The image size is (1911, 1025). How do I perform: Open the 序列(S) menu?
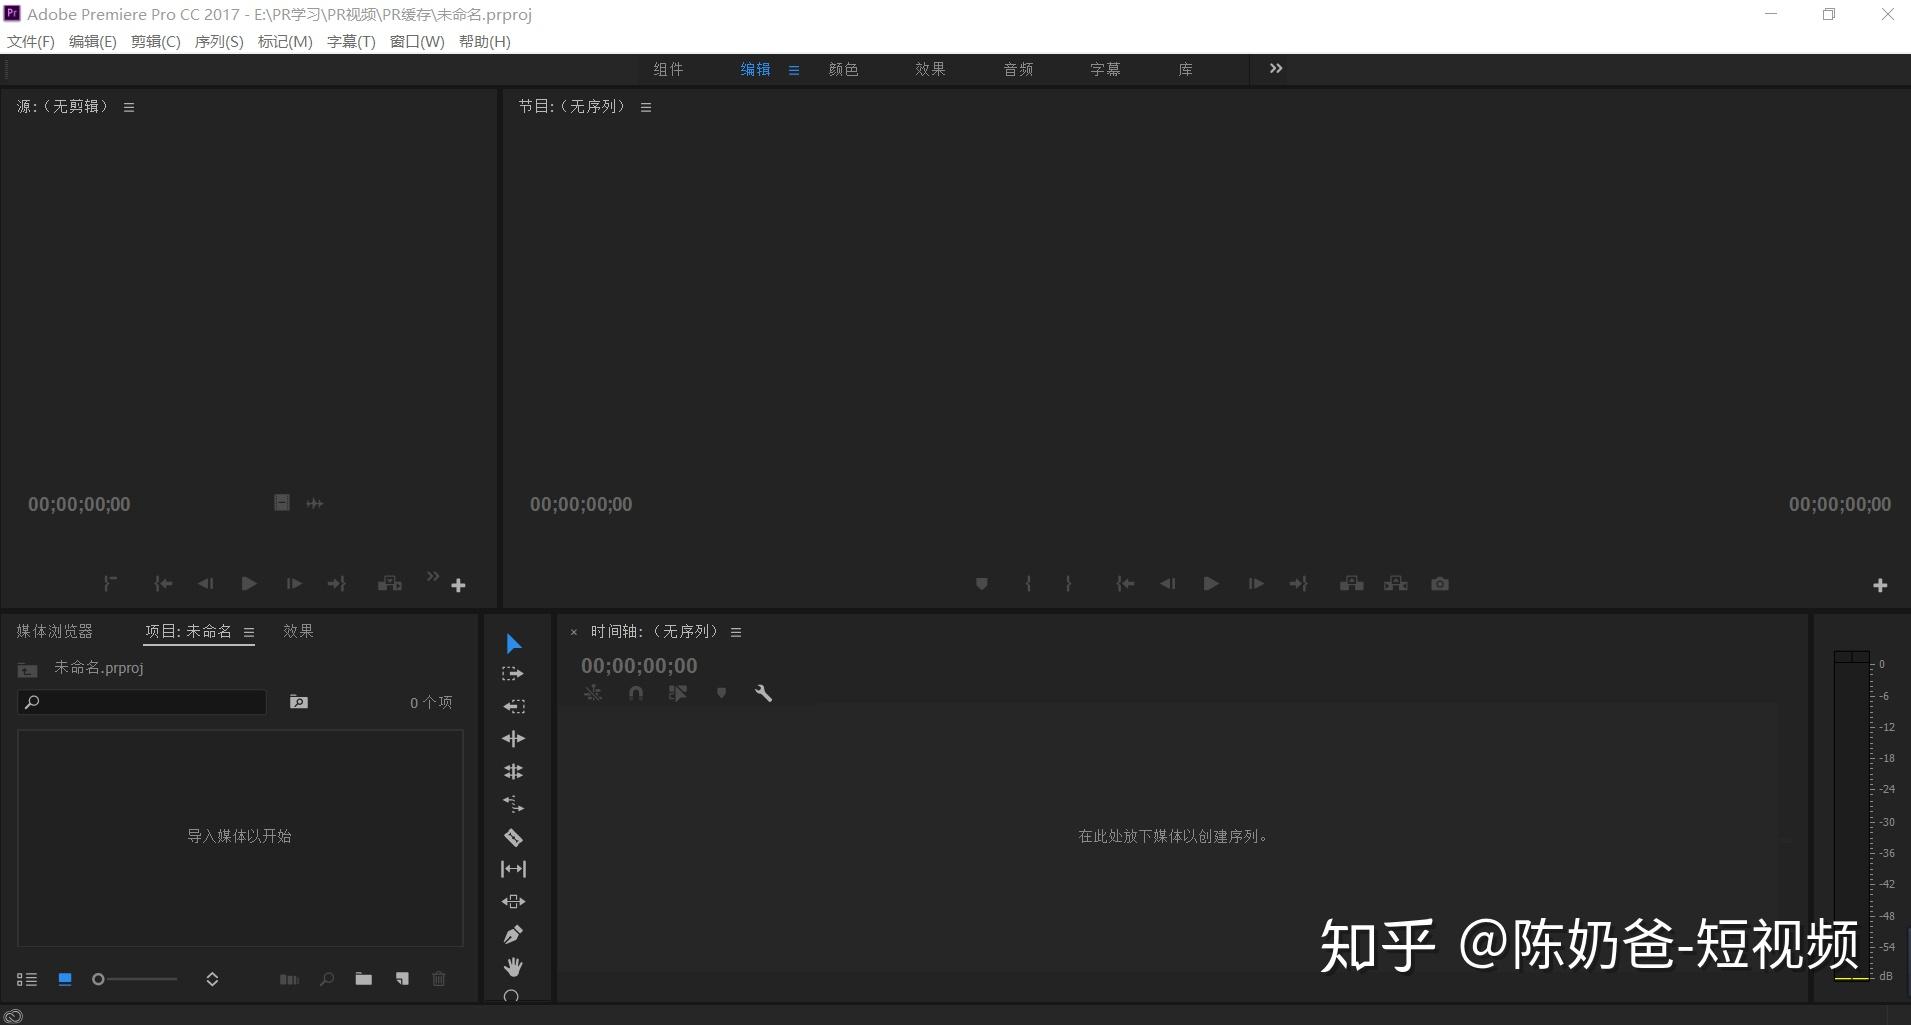pyautogui.click(x=219, y=41)
